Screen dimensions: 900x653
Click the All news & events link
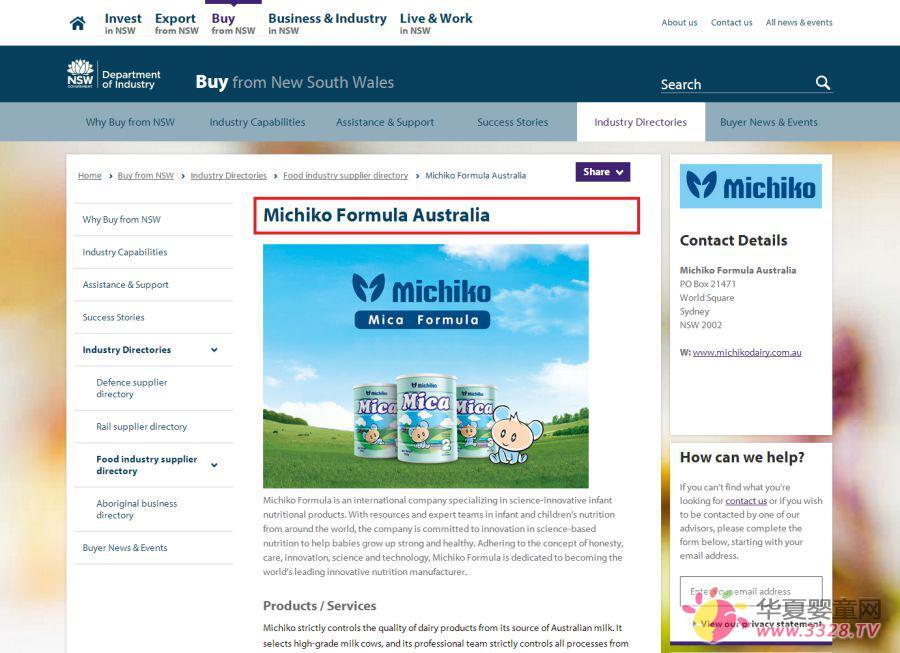[798, 22]
